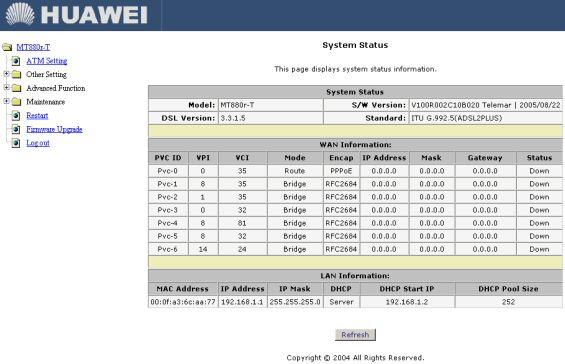Click the model value MT880r-T in the table
Image resolution: width=565 pixels, height=364 pixels.
(237, 105)
